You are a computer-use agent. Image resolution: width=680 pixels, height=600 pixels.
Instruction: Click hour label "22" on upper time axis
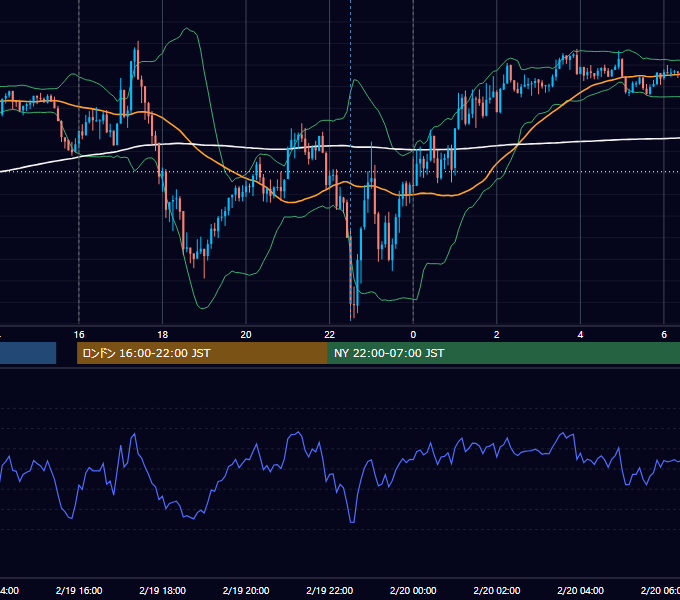point(330,335)
